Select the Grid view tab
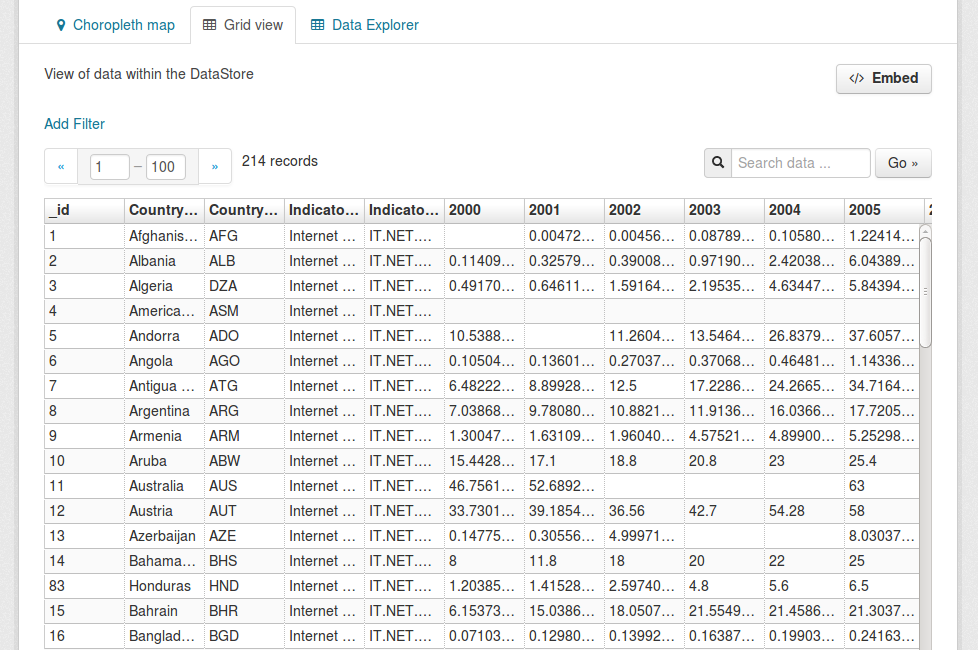 (x=243, y=25)
